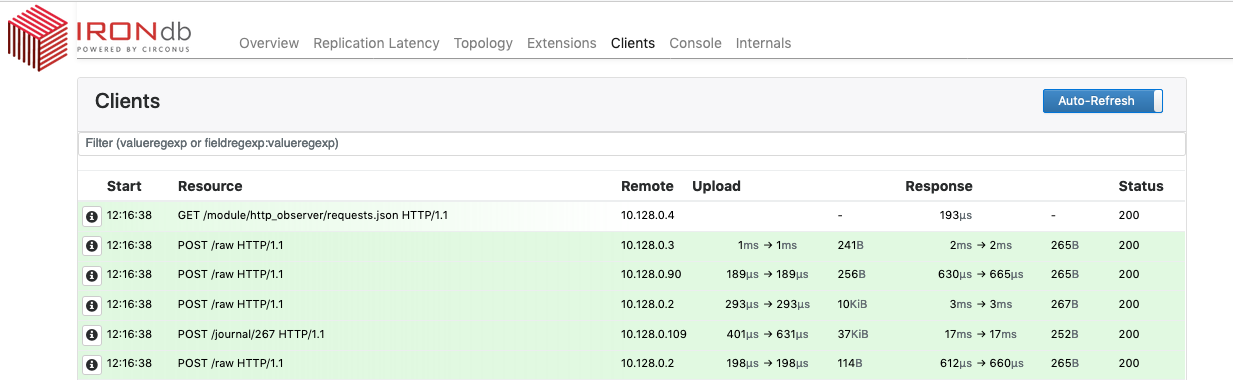Open info icon for 114B upload row

click(x=91, y=365)
